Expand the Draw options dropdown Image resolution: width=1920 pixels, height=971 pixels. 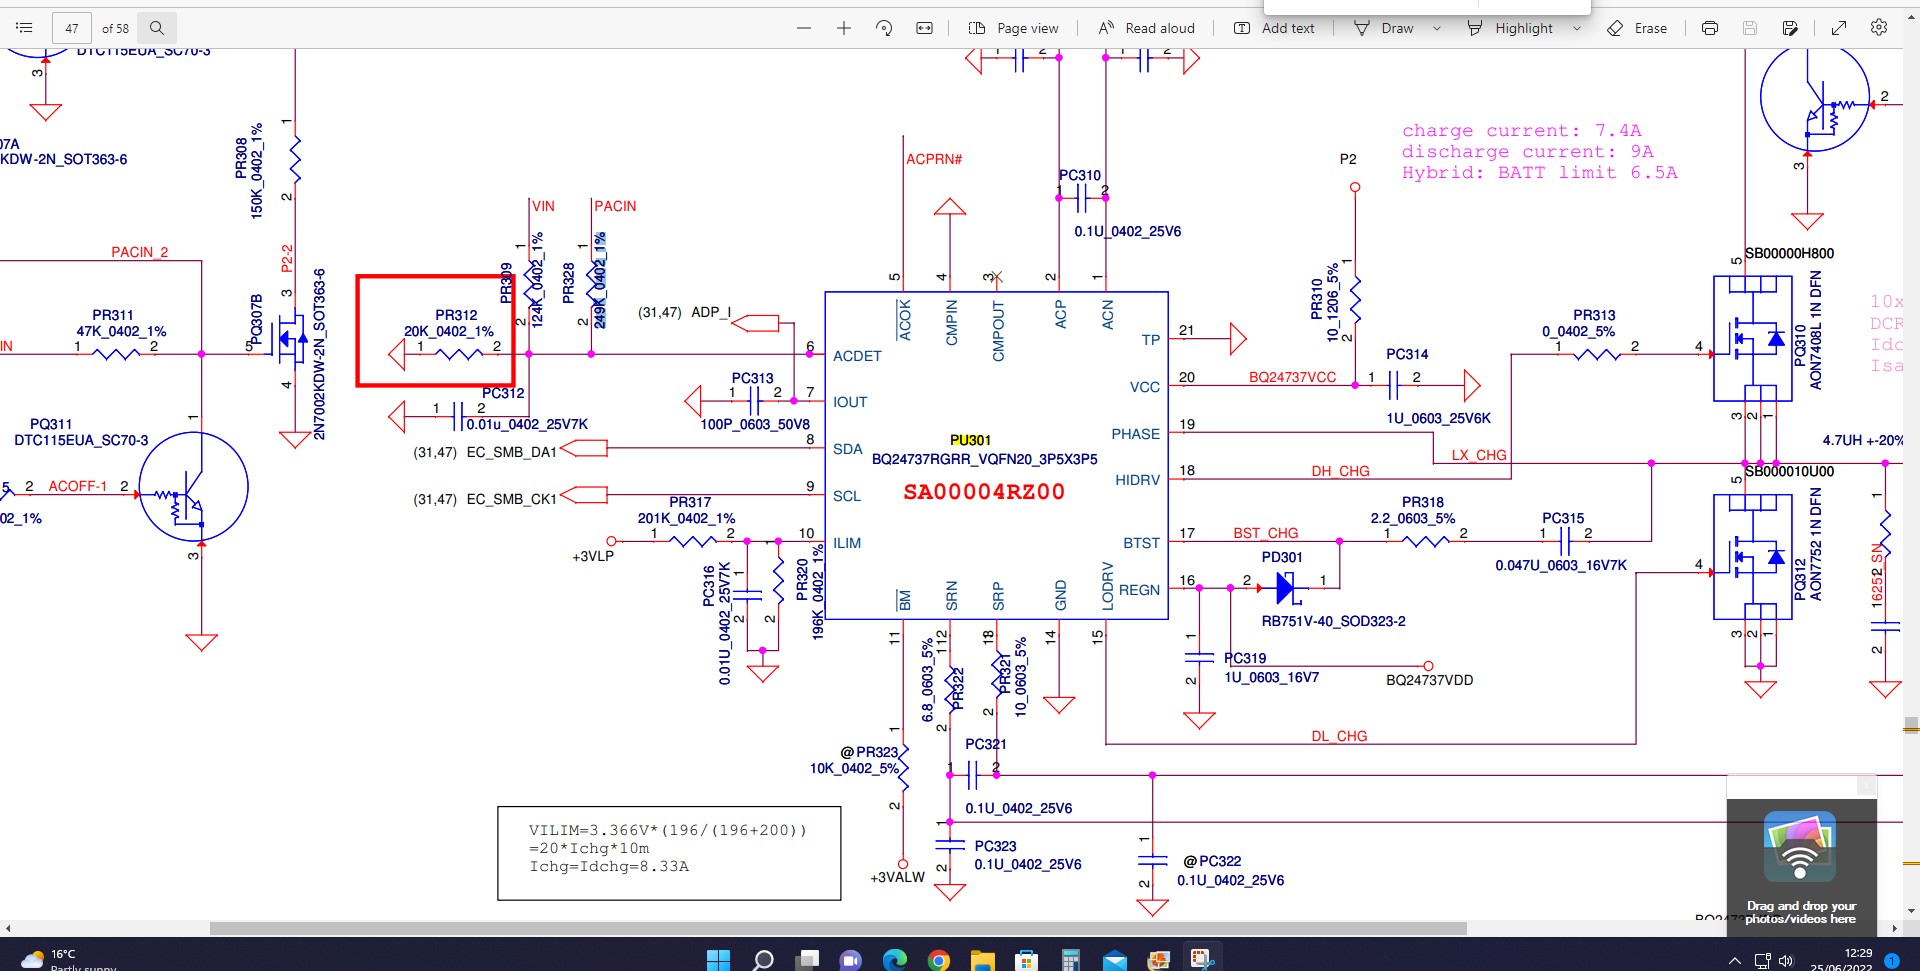pyautogui.click(x=1437, y=28)
